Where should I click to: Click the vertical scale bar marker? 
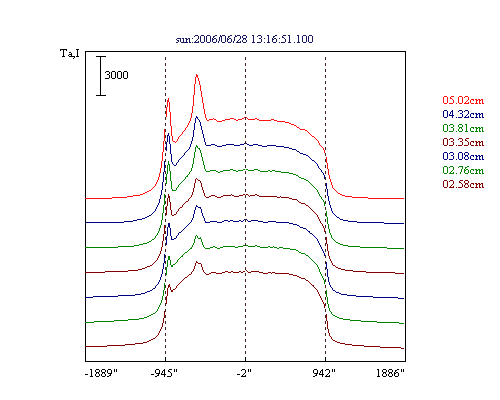[101, 76]
